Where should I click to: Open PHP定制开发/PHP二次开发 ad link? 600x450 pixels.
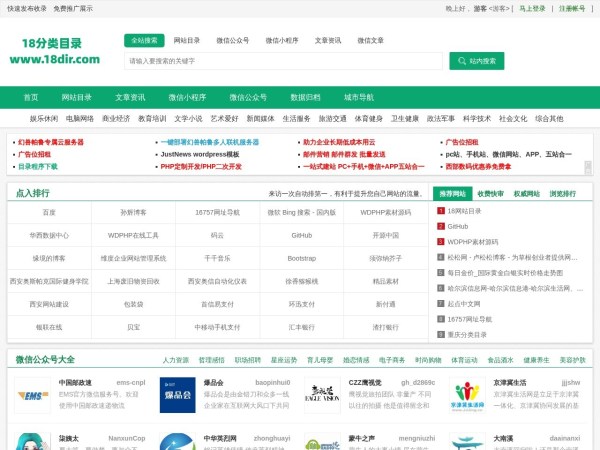[201, 166]
